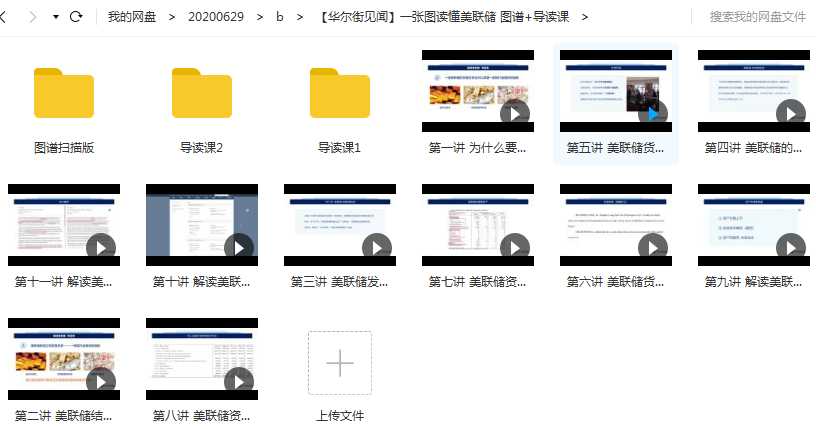Navigate to breadcrumb folder b
816x429 pixels.
pyautogui.click(x=279, y=17)
